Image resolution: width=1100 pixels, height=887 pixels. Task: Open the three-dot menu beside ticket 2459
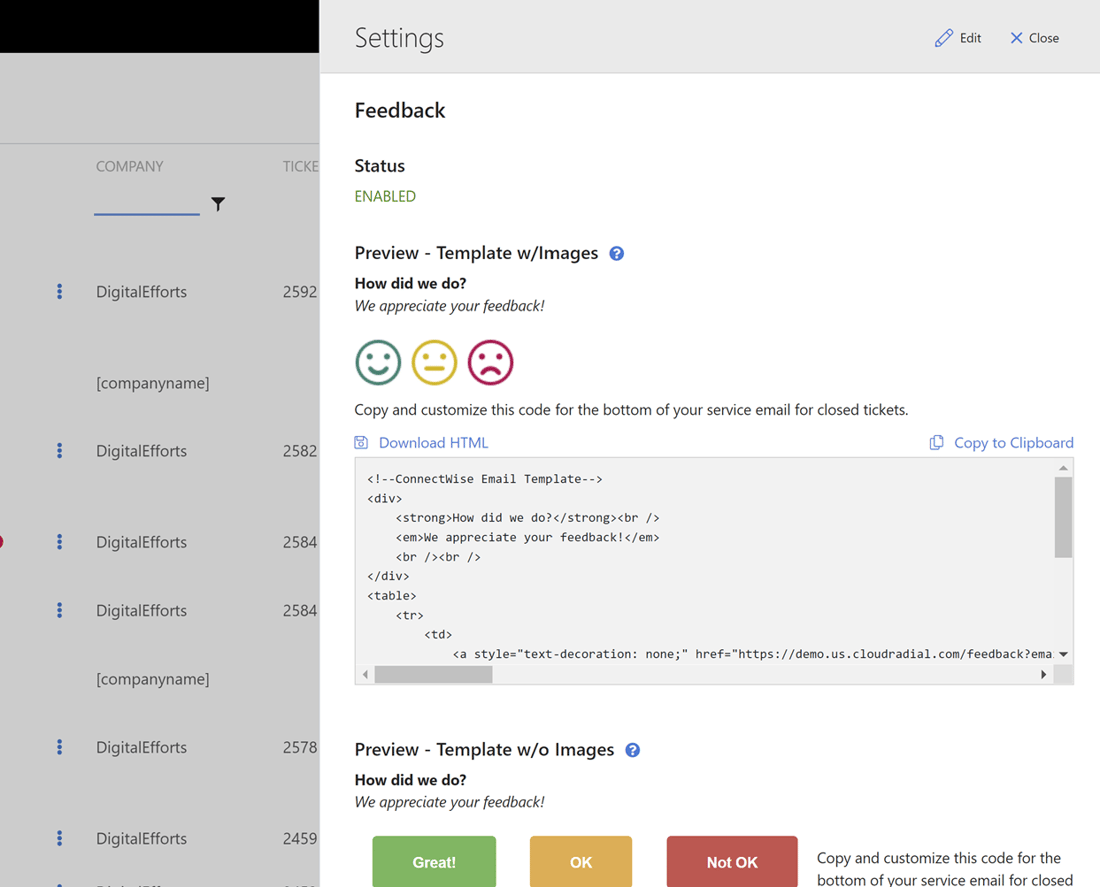pos(59,838)
